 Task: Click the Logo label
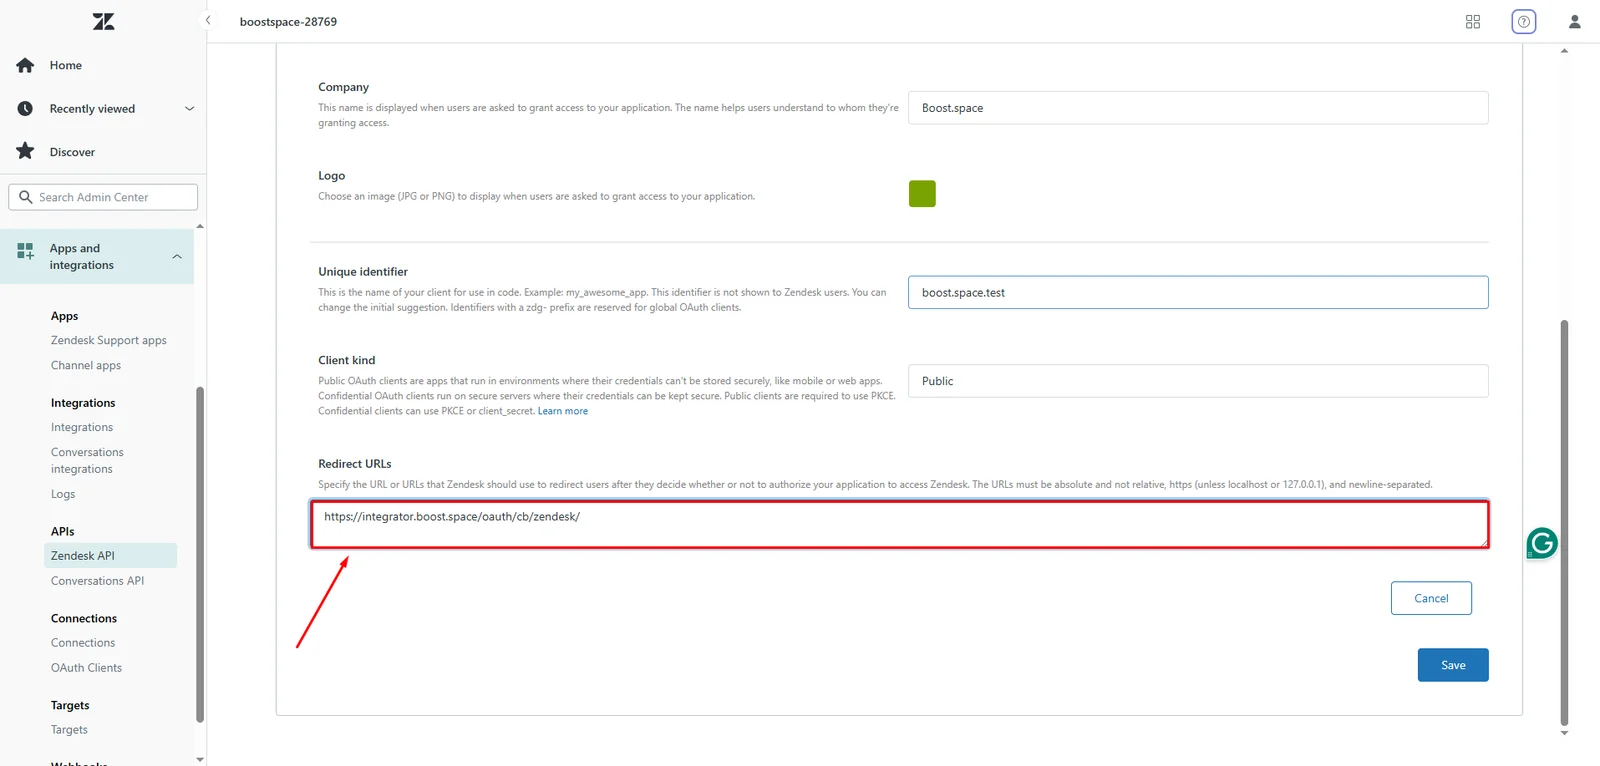click(332, 176)
